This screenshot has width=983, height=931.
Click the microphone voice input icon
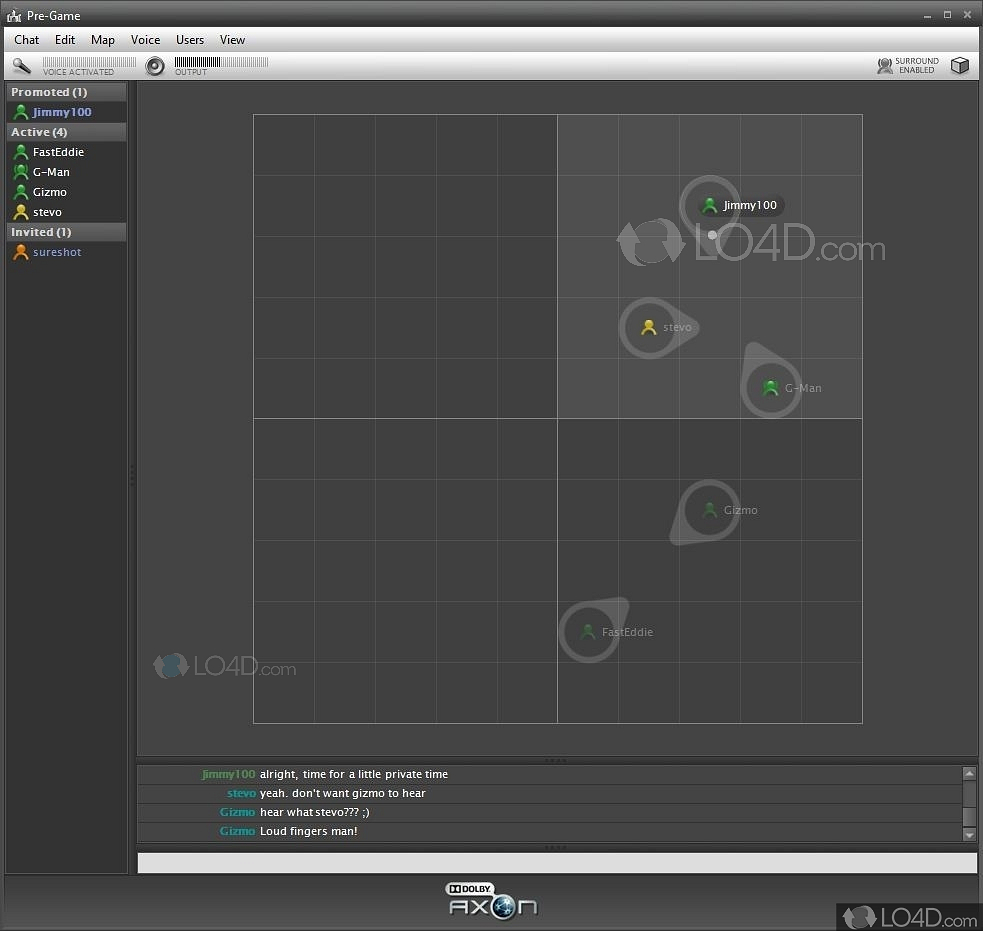(22, 65)
